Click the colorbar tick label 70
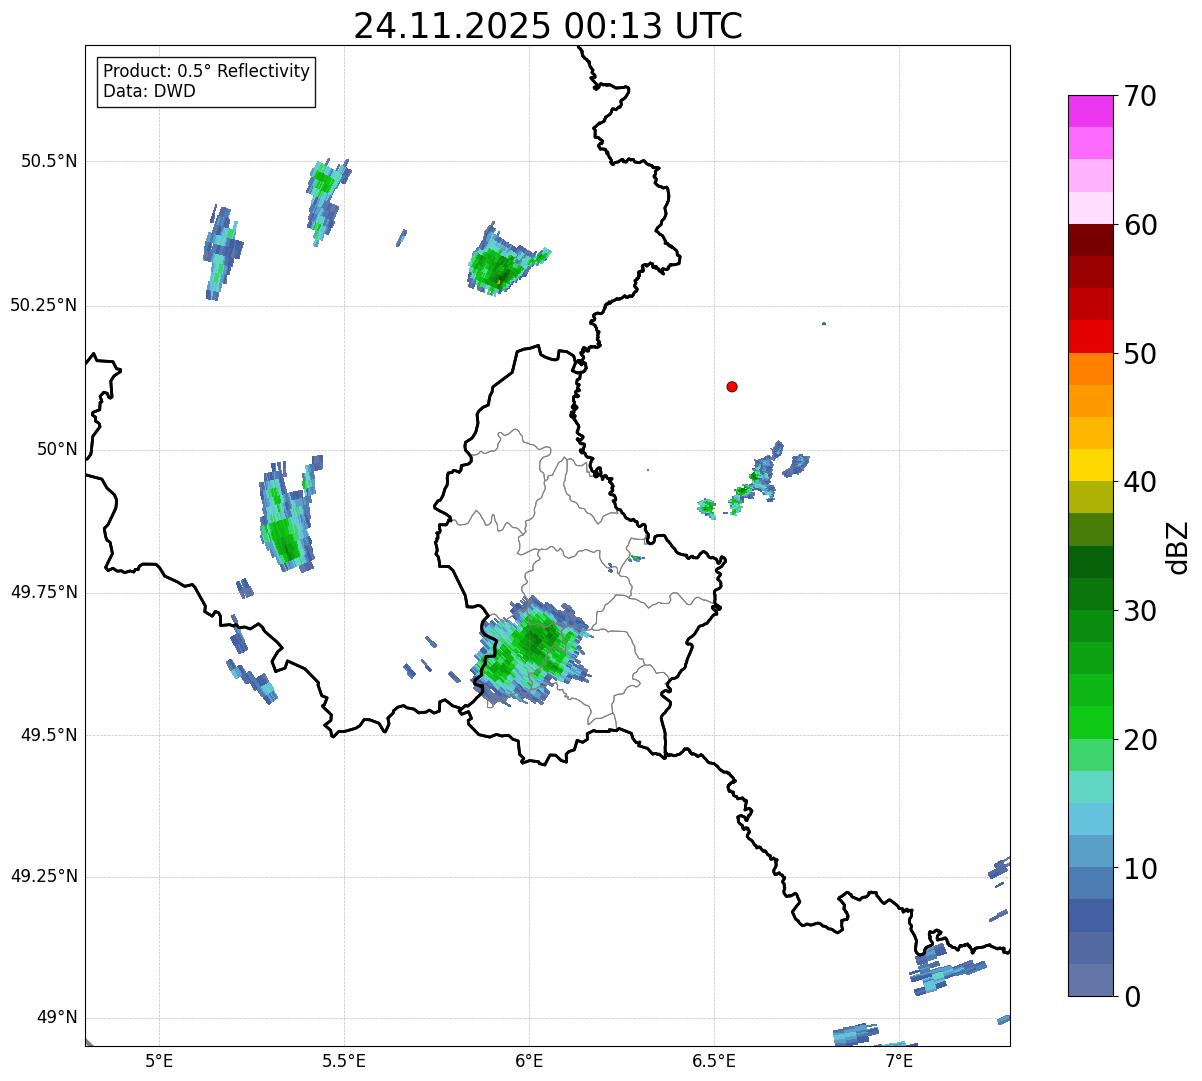Viewport: 1202px width, 1081px height. (x=1140, y=96)
